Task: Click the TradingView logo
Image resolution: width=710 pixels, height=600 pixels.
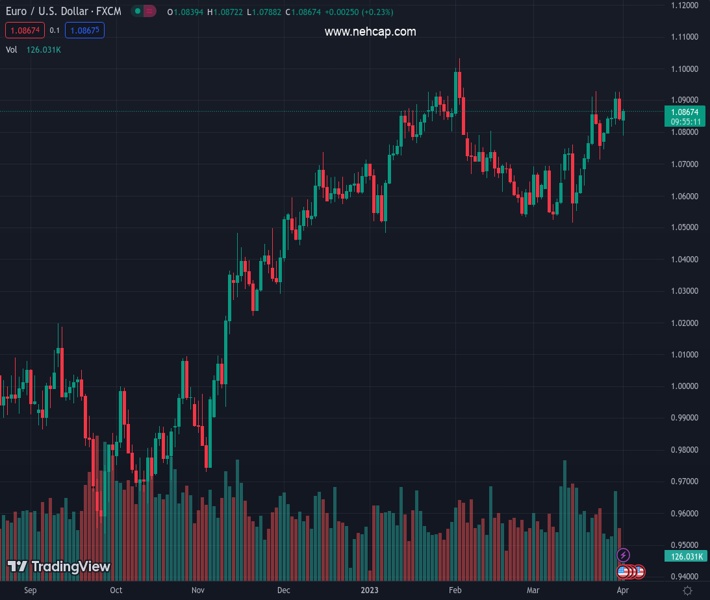Action: (x=59, y=567)
